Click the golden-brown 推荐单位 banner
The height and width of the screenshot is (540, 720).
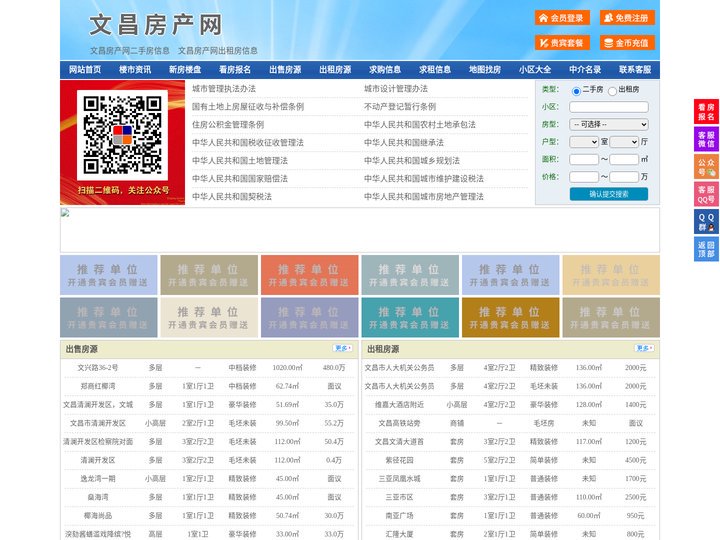(x=511, y=317)
